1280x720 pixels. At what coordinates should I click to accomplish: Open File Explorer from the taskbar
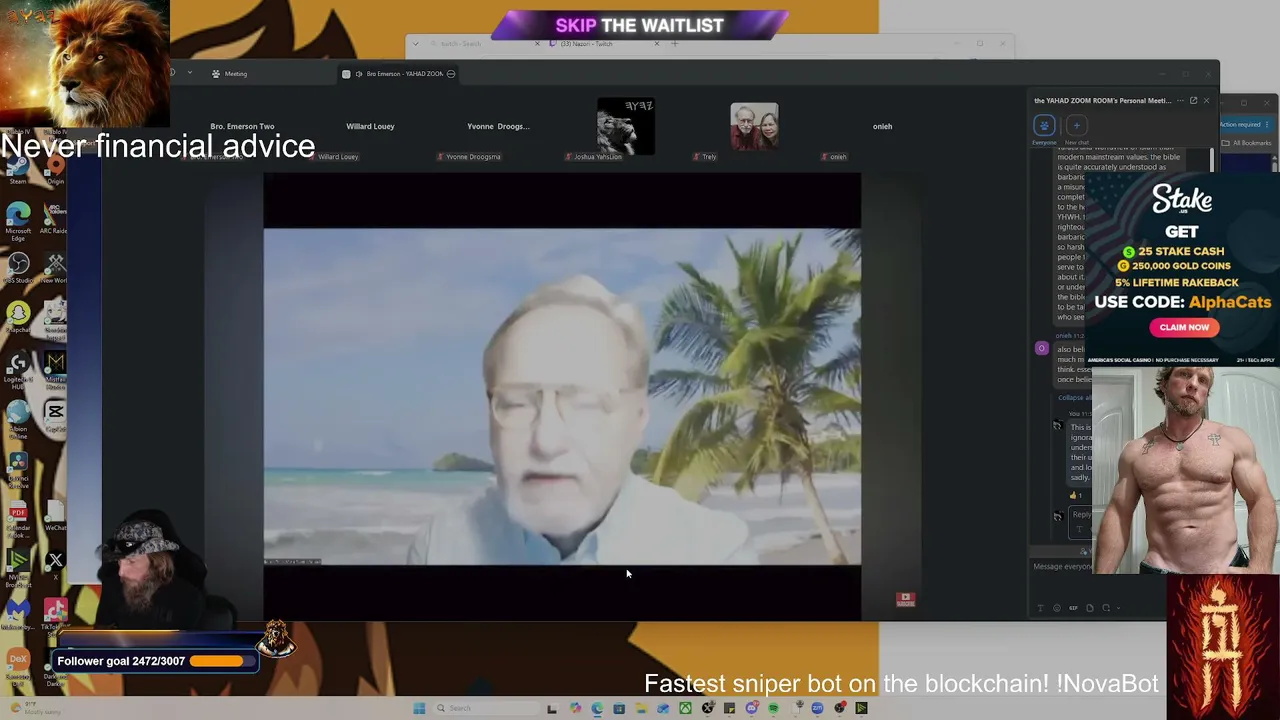point(641,708)
